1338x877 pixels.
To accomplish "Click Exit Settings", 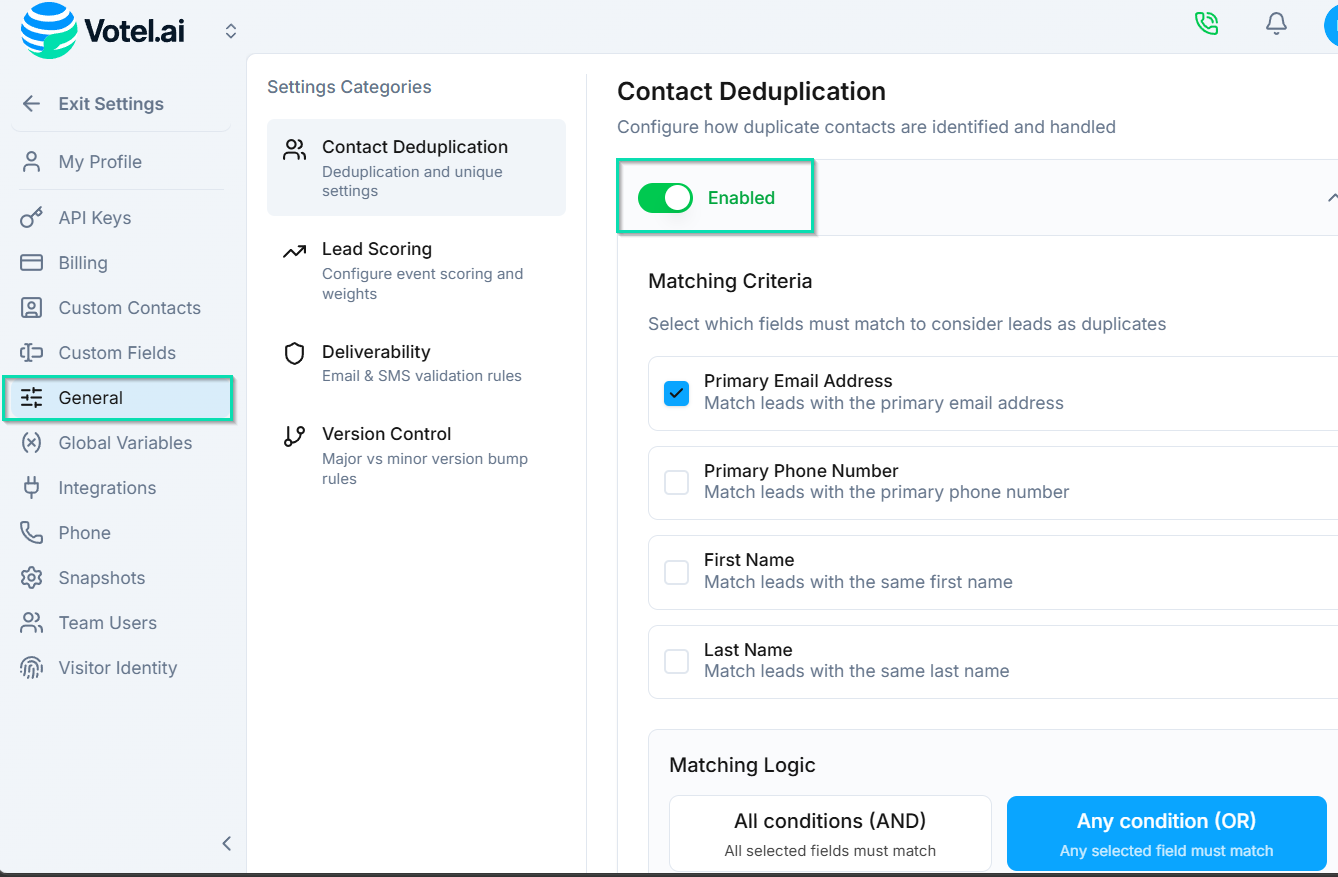I will pos(110,103).
